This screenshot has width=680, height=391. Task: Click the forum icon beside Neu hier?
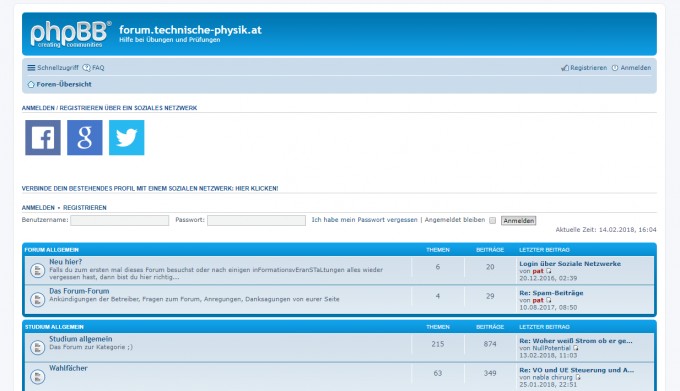37,270
